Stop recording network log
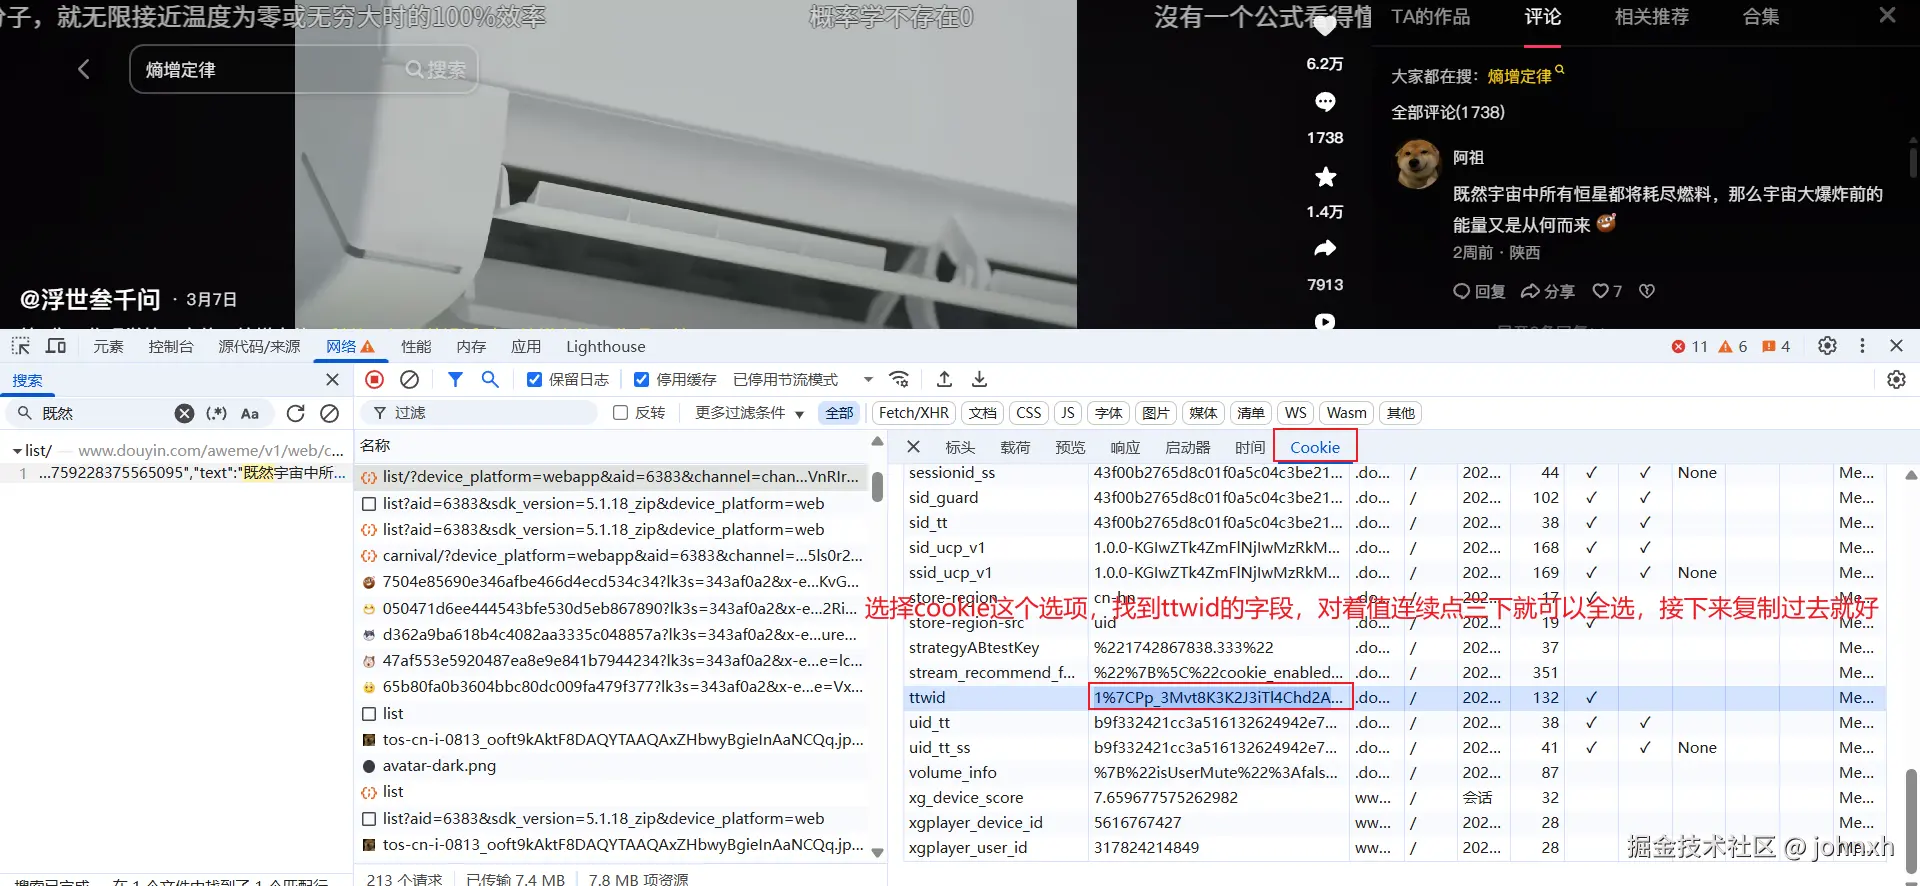 375,379
